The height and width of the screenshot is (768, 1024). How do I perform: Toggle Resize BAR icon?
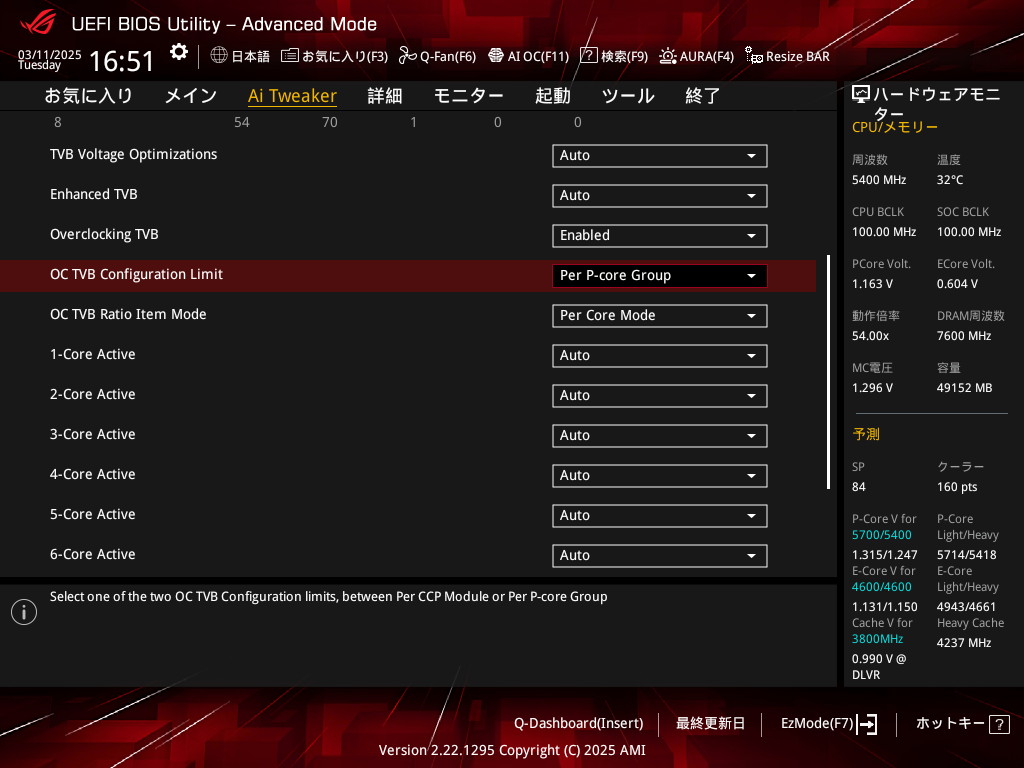(754, 56)
